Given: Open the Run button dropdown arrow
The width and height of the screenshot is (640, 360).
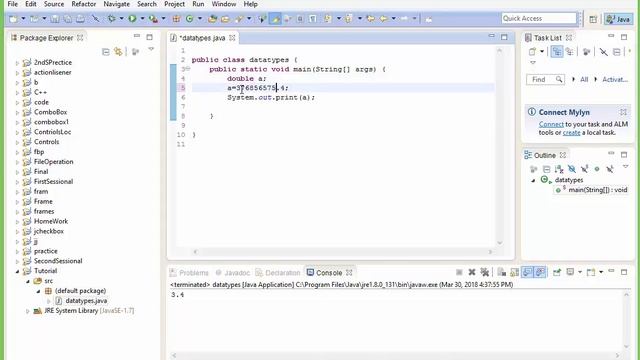Looking at the screenshot, I should [142, 19].
